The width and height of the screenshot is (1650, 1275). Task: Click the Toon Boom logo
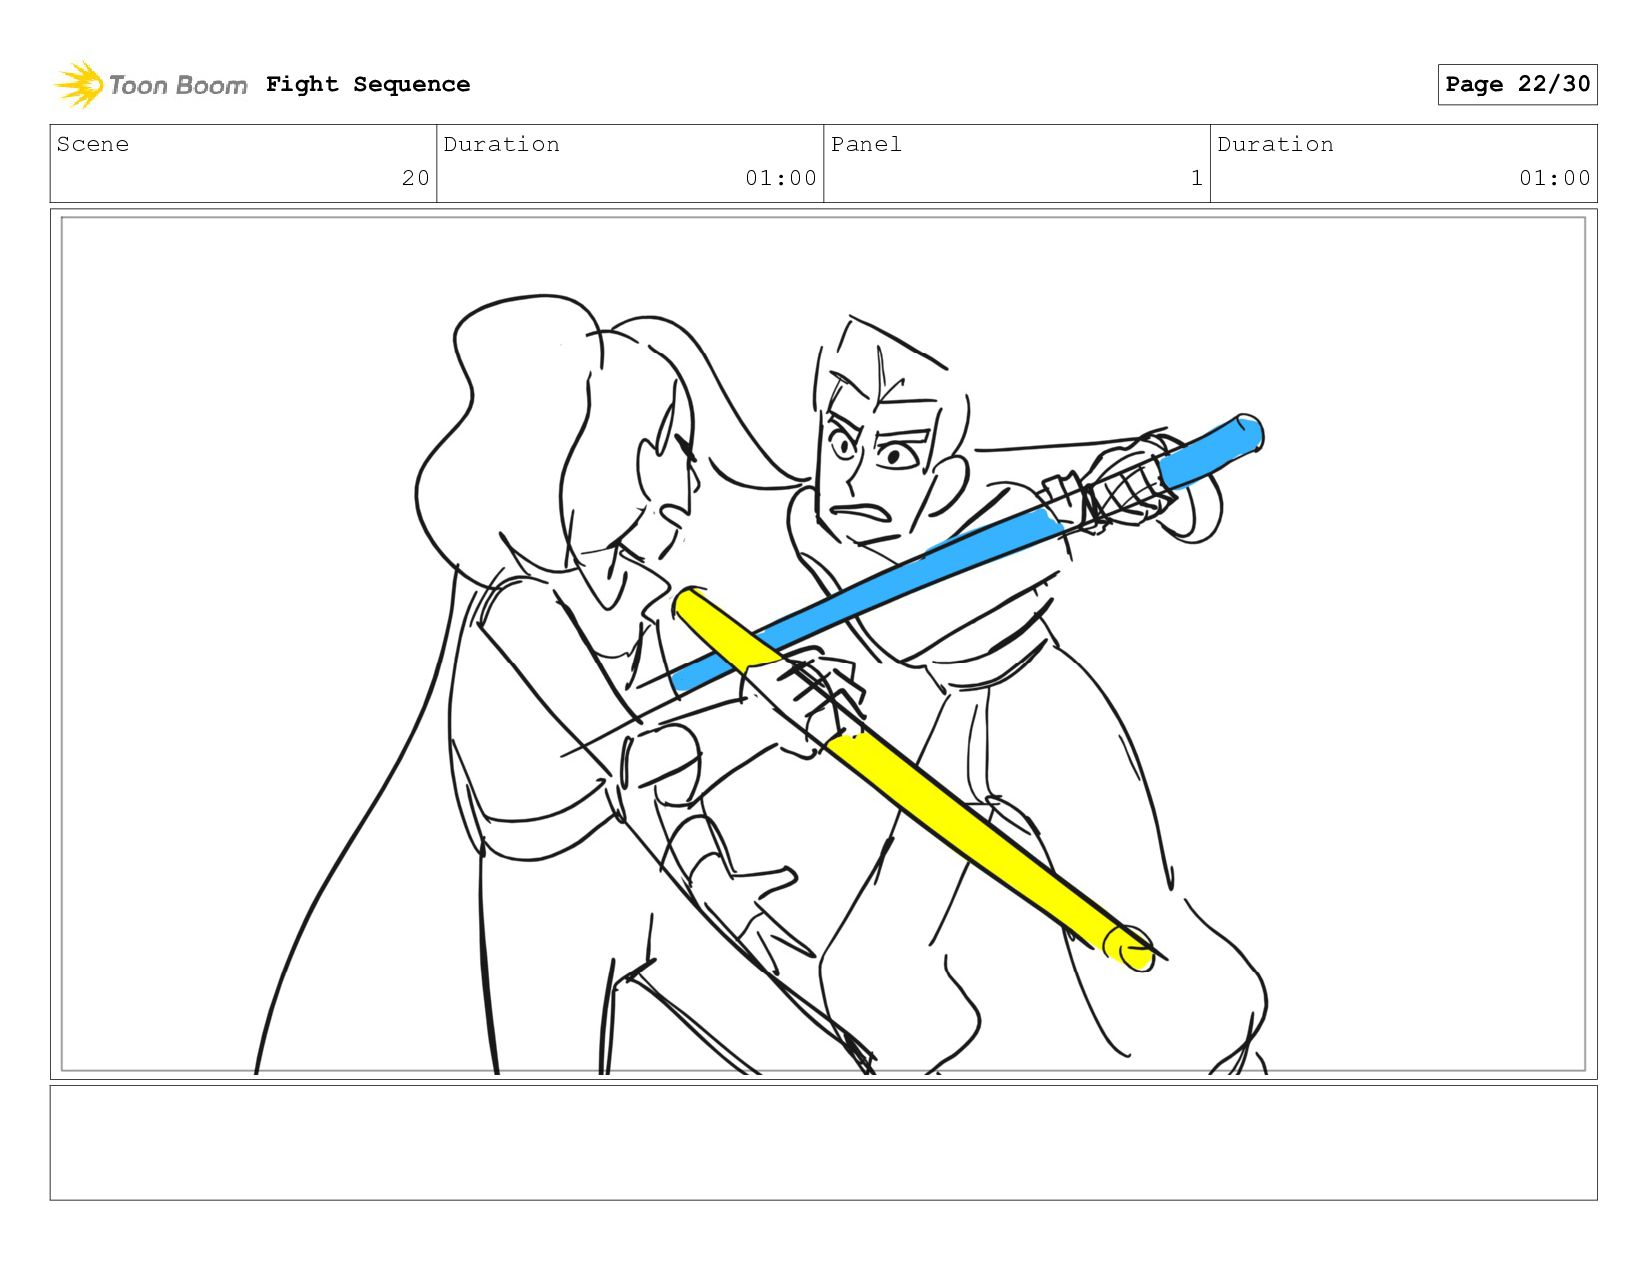point(150,85)
